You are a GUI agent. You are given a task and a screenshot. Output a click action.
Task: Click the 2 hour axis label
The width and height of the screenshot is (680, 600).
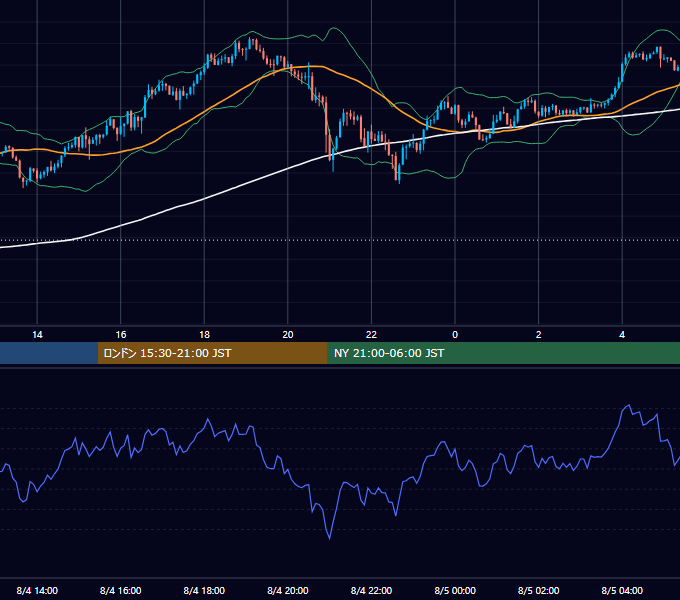(x=539, y=335)
